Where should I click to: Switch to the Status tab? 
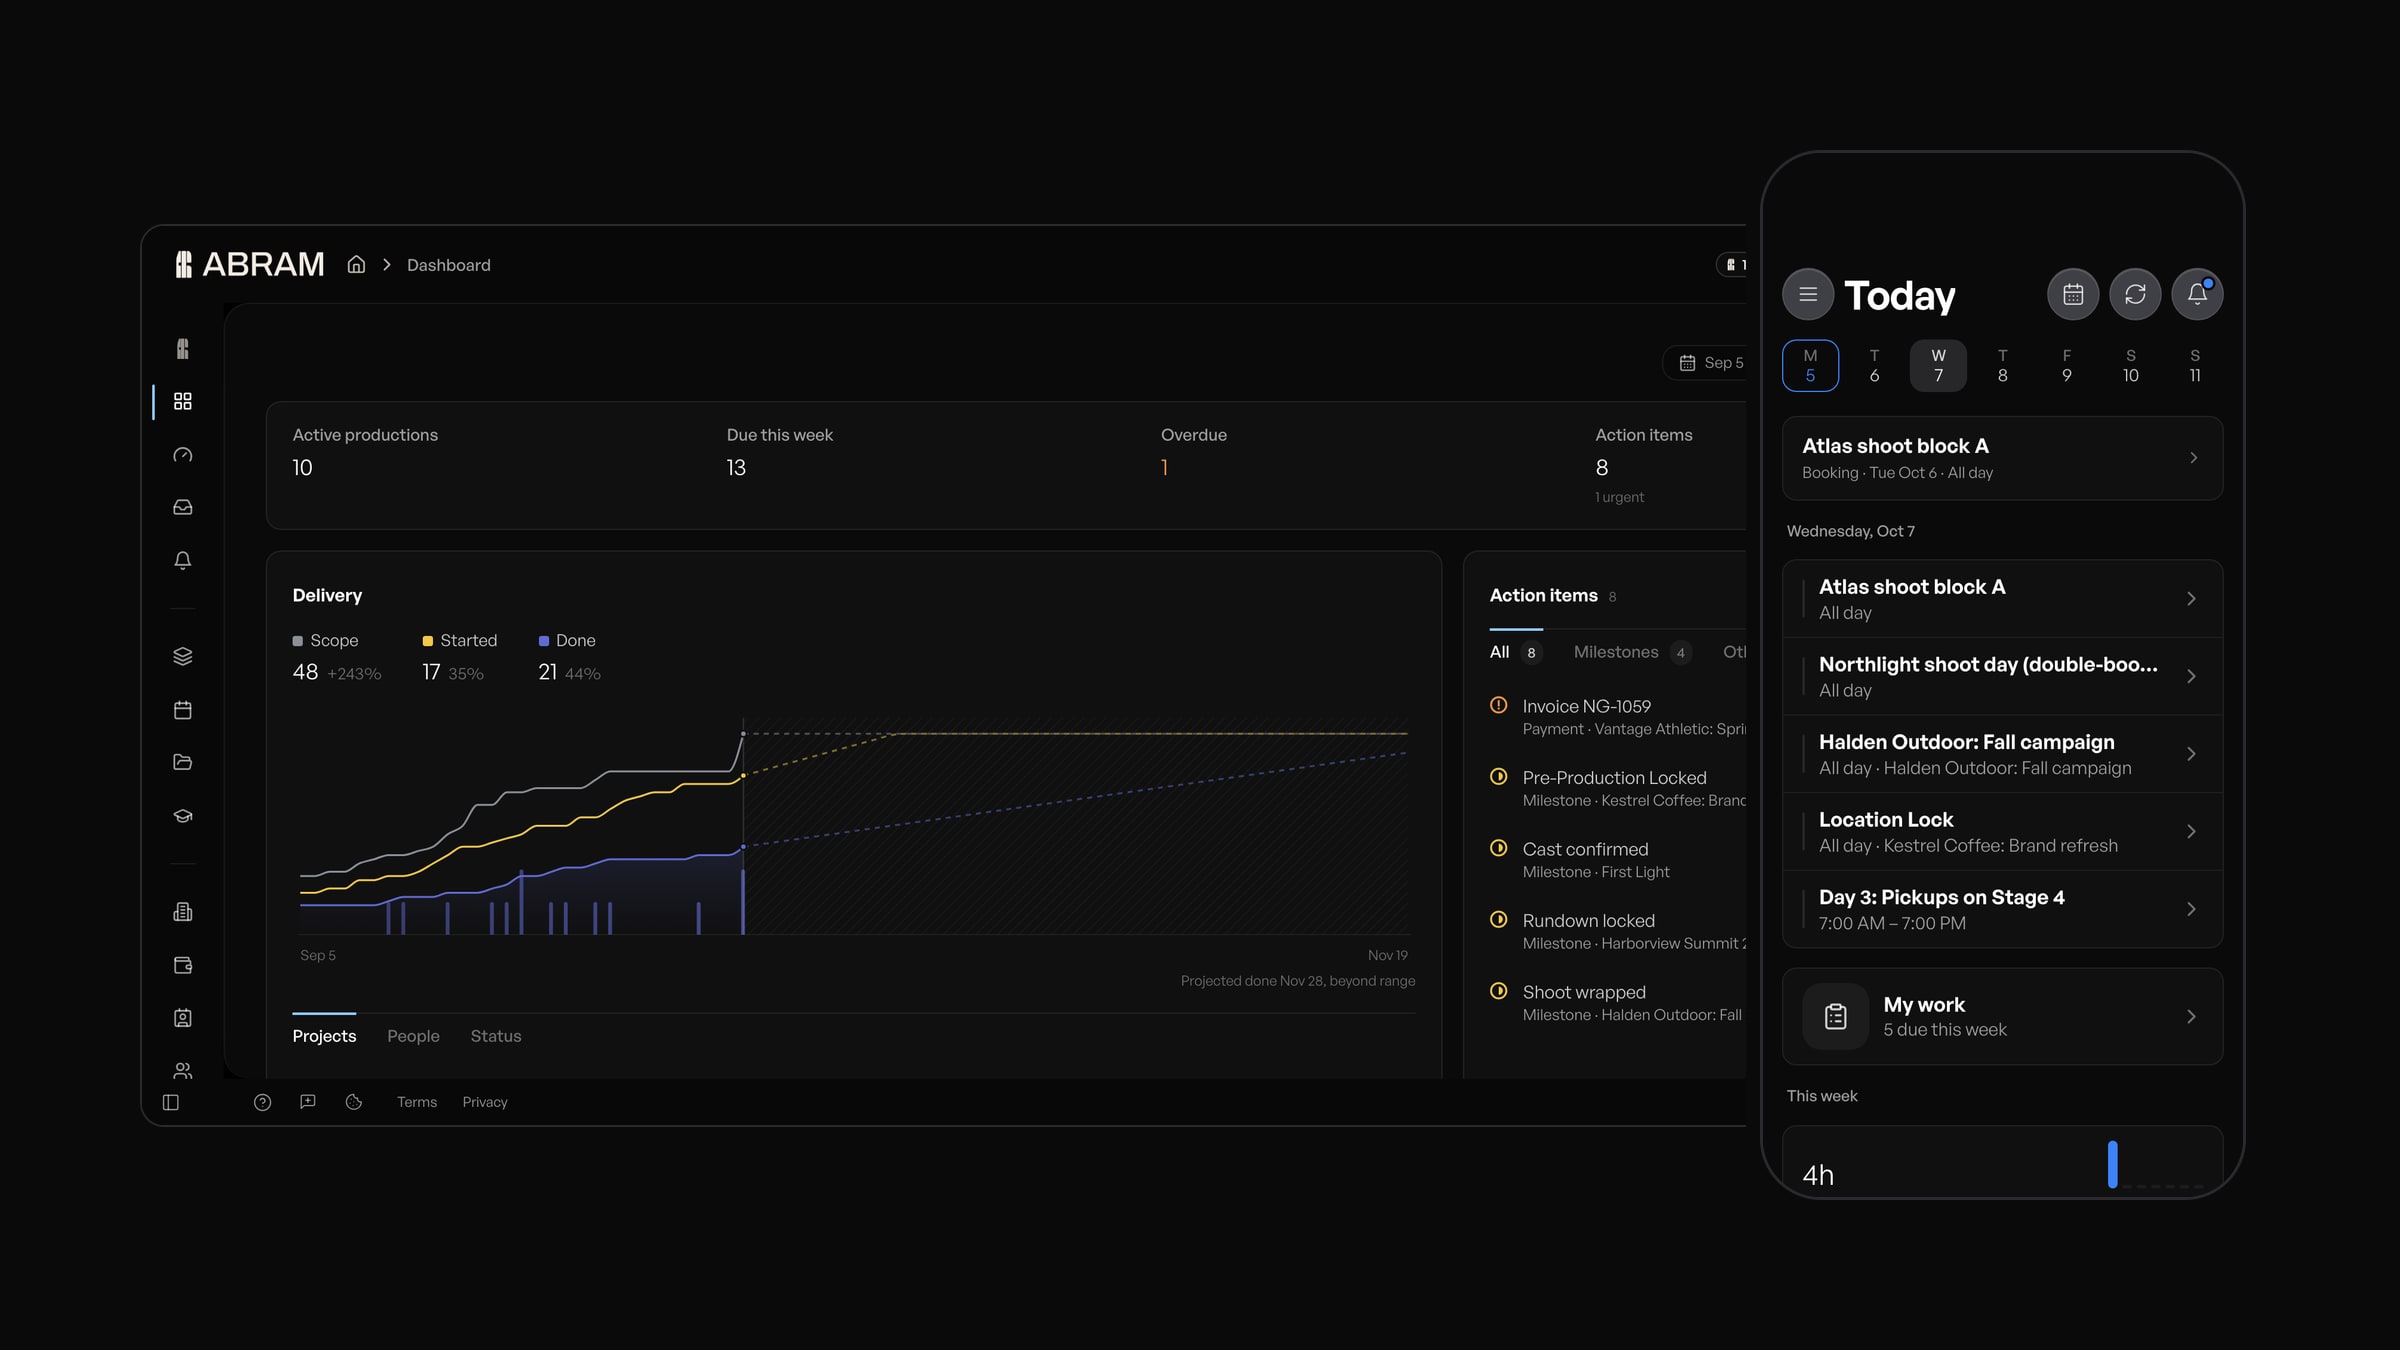tap(496, 1036)
